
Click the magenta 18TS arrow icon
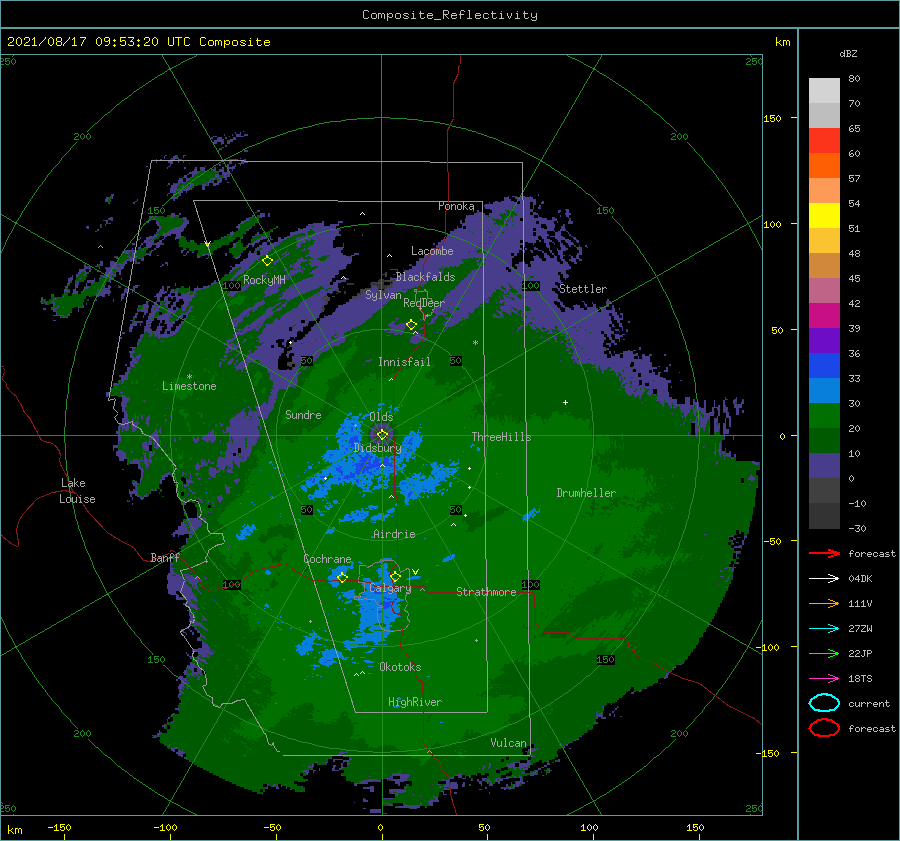click(x=824, y=679)
